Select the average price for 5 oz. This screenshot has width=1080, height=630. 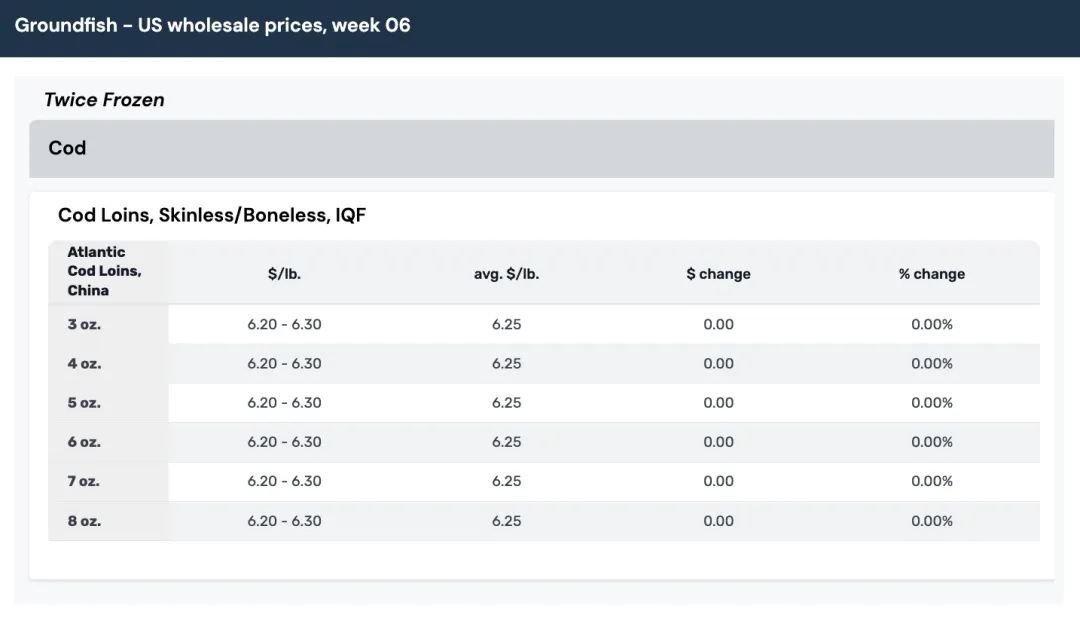[x=506, y=403]
